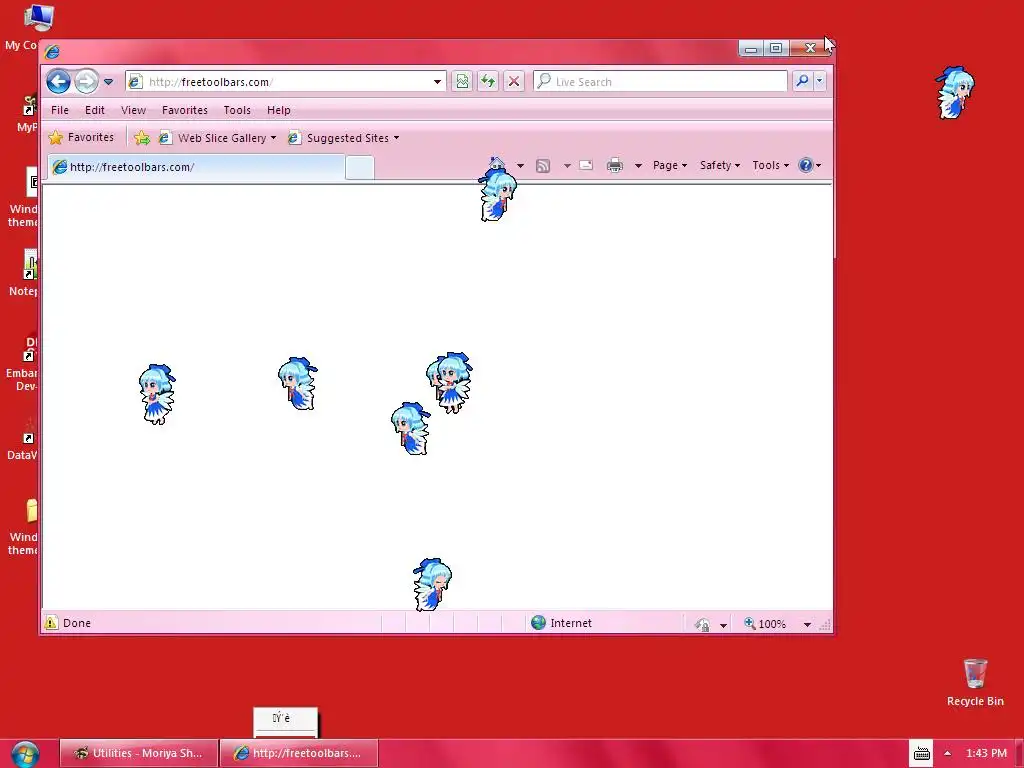Image resolution: width=1024 pixels, height=768 pixels.
Task: Switch to Utilities - Moriya Sh... taskbar button
Action: click(138, 753)
